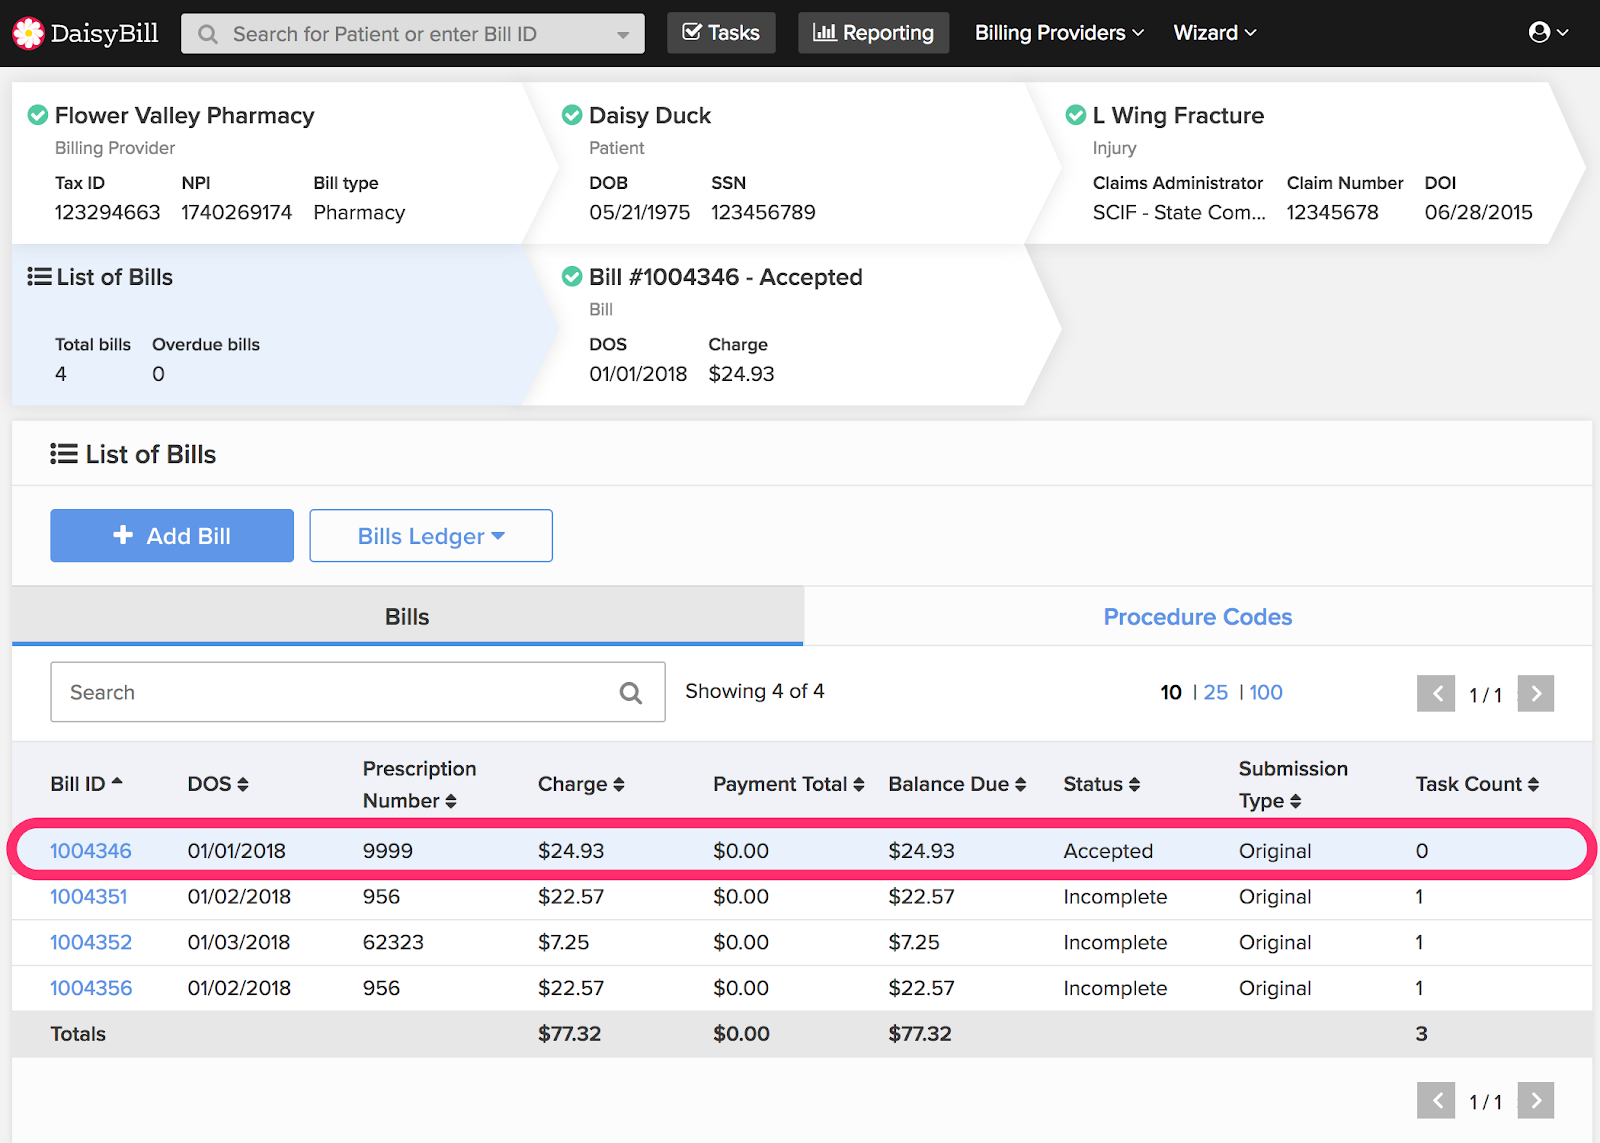
Task: Click the DaisyBill flower logo
Action: (x=28, y=33)
